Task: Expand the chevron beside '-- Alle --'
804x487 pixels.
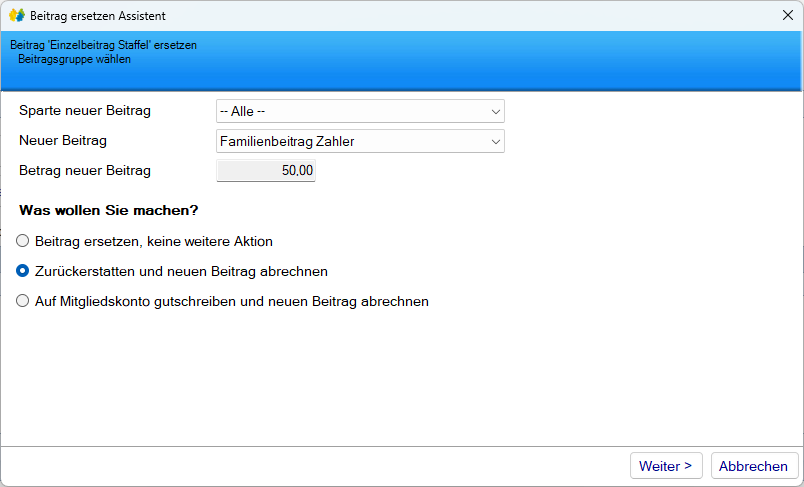Action: pyautogui.click(x=494, y=111)
